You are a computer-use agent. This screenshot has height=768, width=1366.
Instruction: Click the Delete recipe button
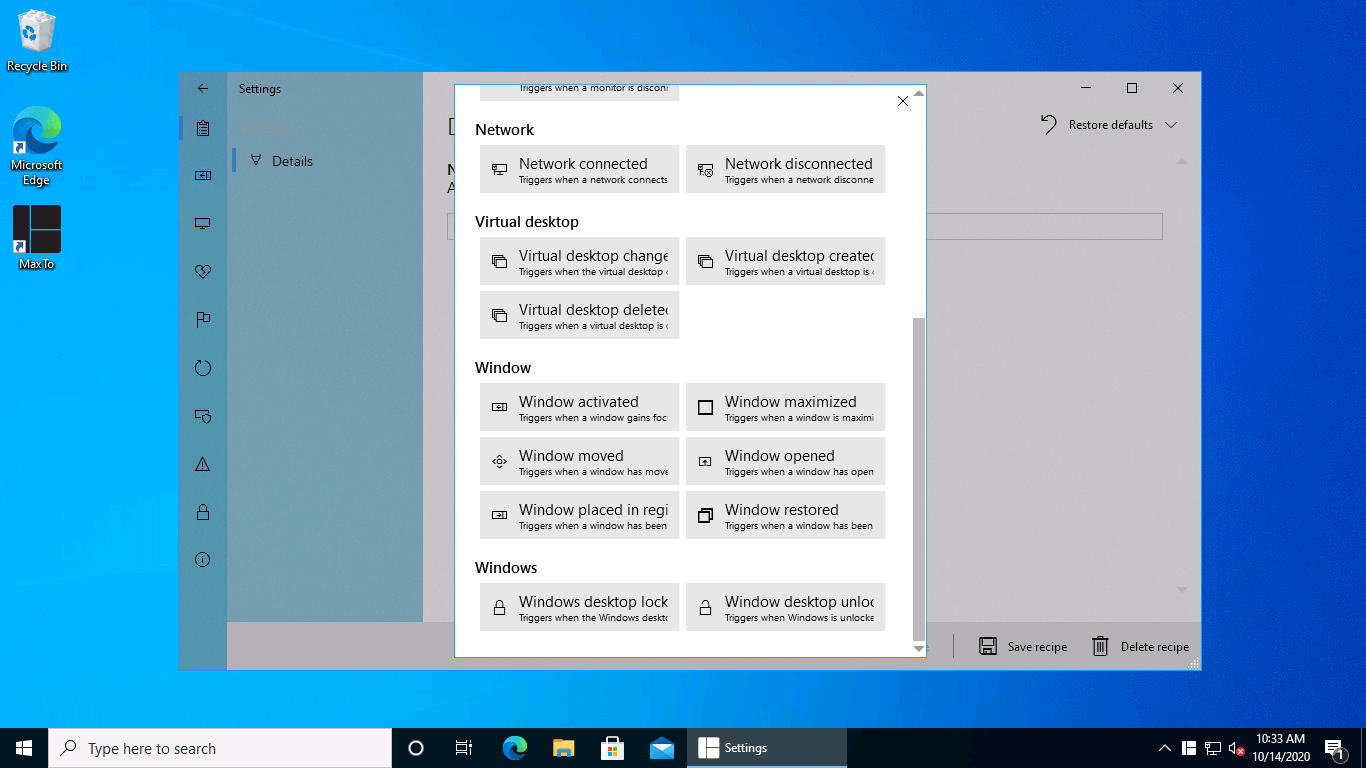[x=1140, y=646]
